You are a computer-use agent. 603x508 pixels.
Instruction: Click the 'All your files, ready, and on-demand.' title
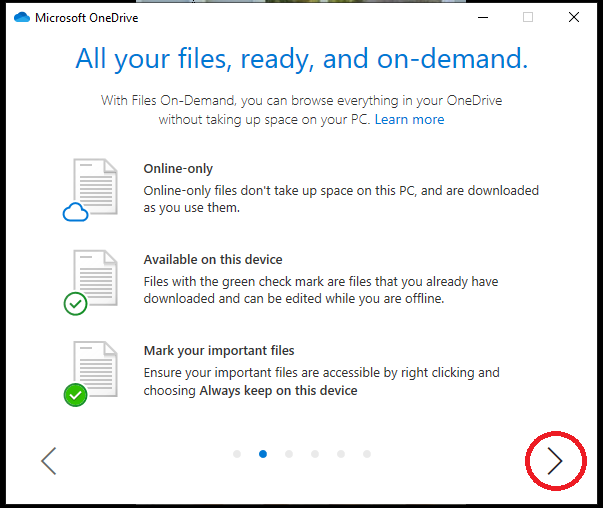click(x=302, y=59)
